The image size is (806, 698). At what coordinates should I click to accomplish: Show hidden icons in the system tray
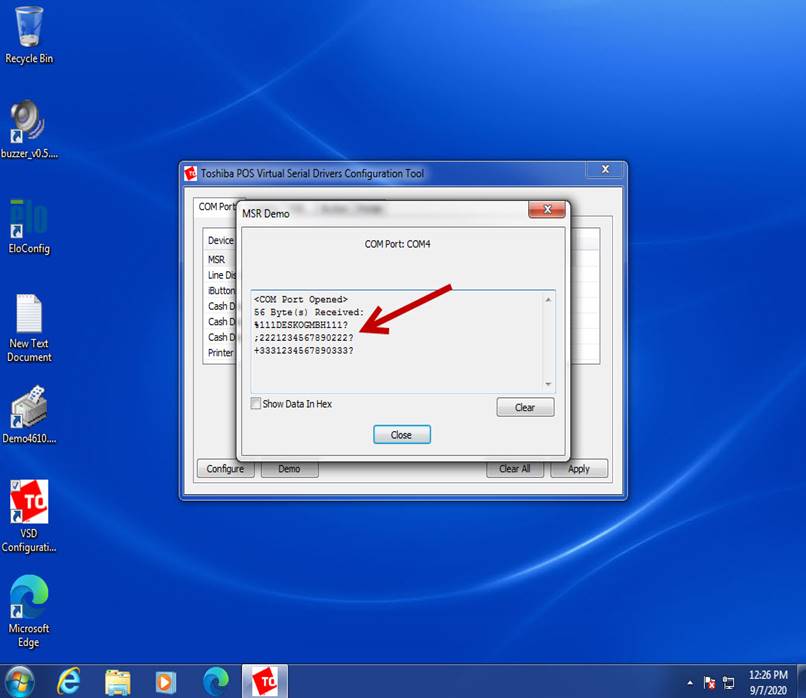[690, 682]
